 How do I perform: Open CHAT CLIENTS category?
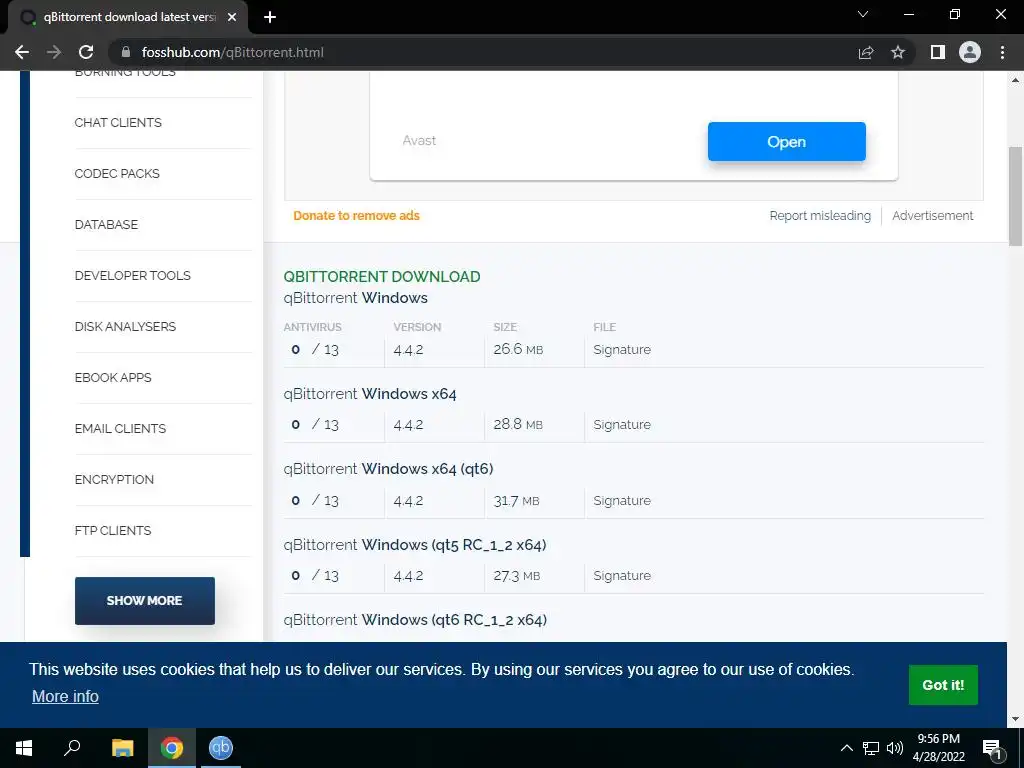[118, 123]
